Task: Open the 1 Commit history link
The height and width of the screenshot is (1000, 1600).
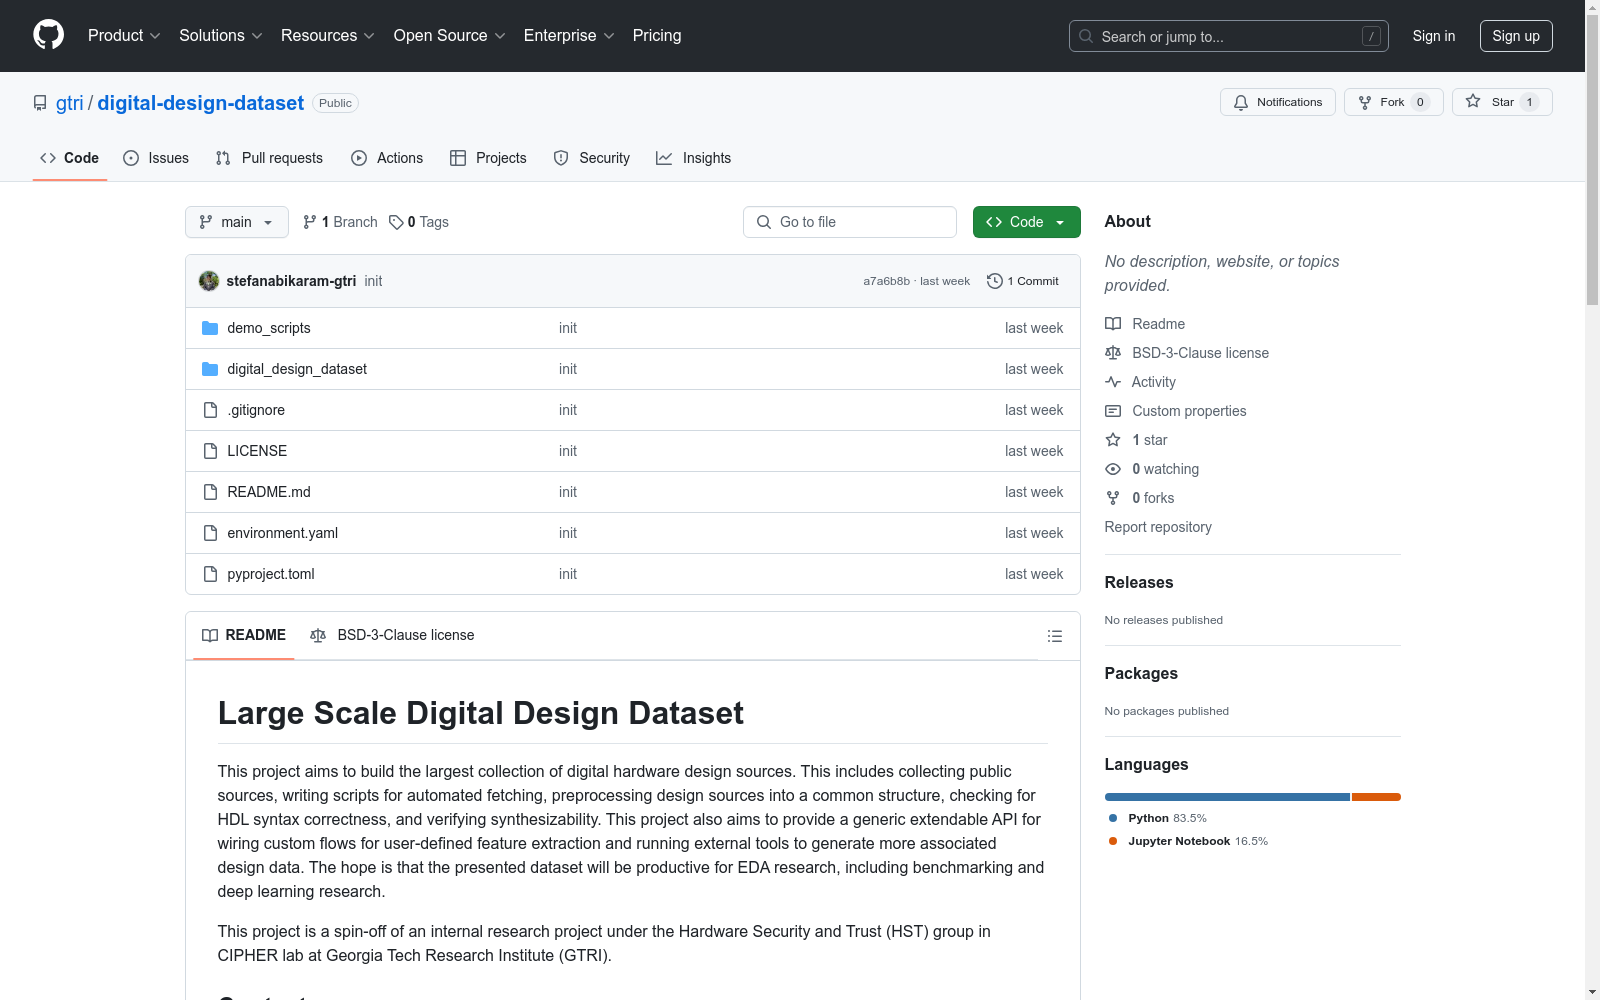Action: (1022, 281)
